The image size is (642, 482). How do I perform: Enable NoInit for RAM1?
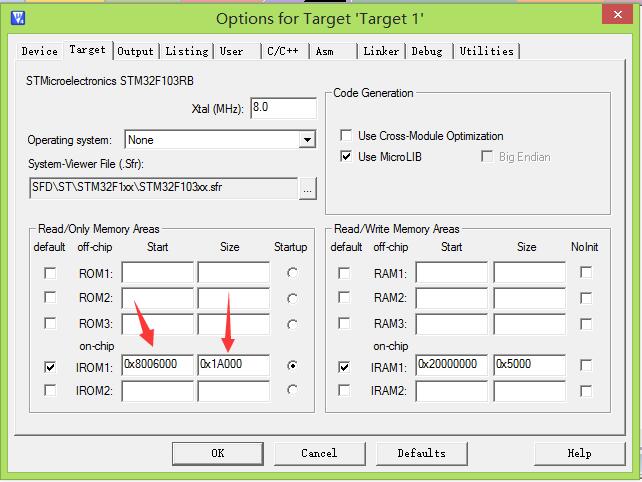586,272
